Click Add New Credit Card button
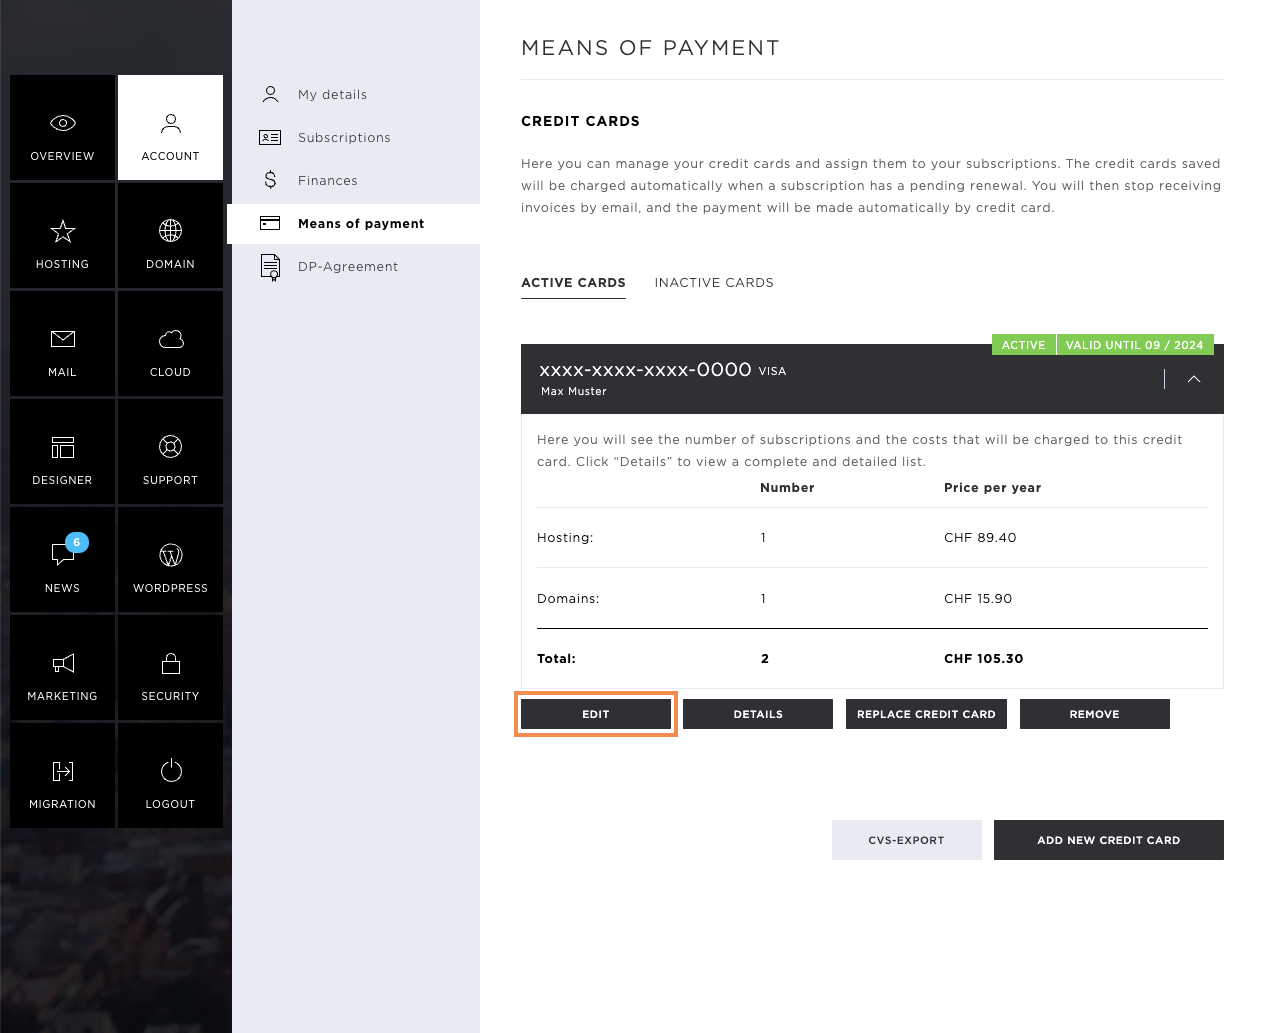The width and height of the screenshot is (1264, 1033). pos(1109,840)
